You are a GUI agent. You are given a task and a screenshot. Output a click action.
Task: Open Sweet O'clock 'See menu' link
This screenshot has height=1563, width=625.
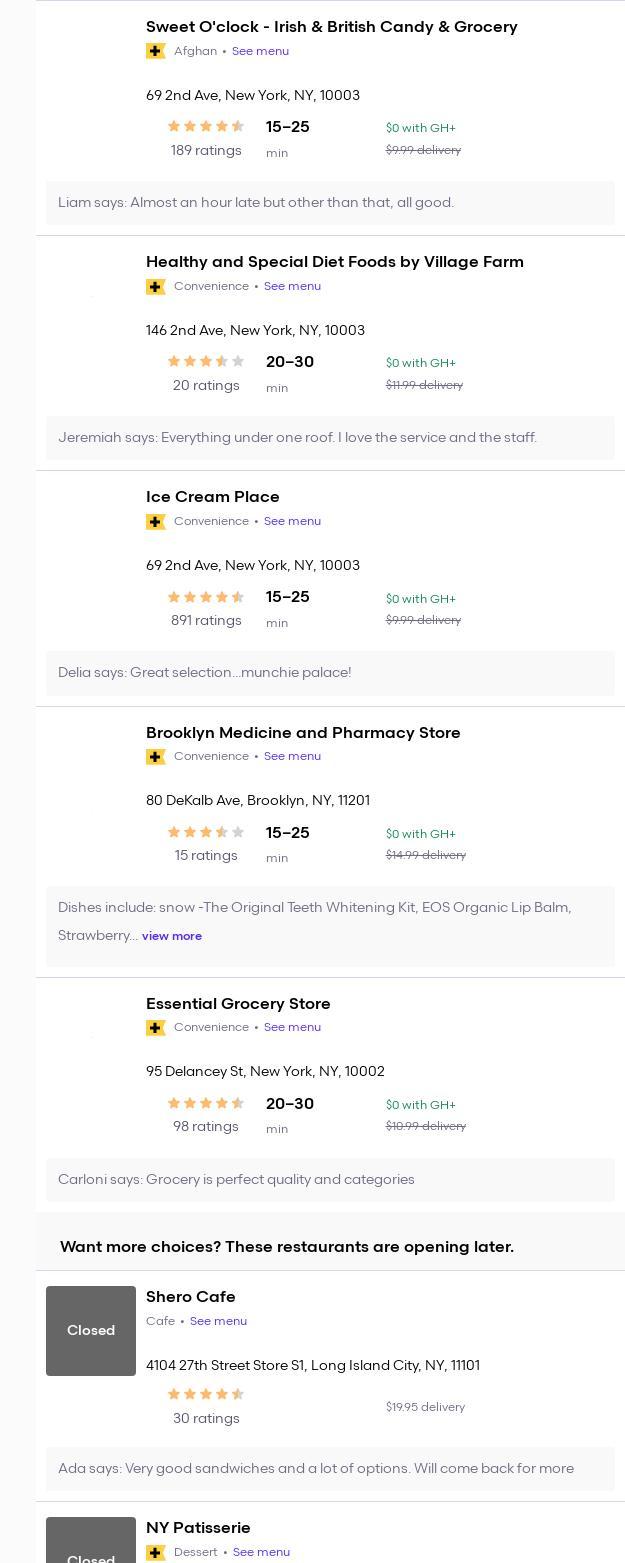click(x=260, y=51)
